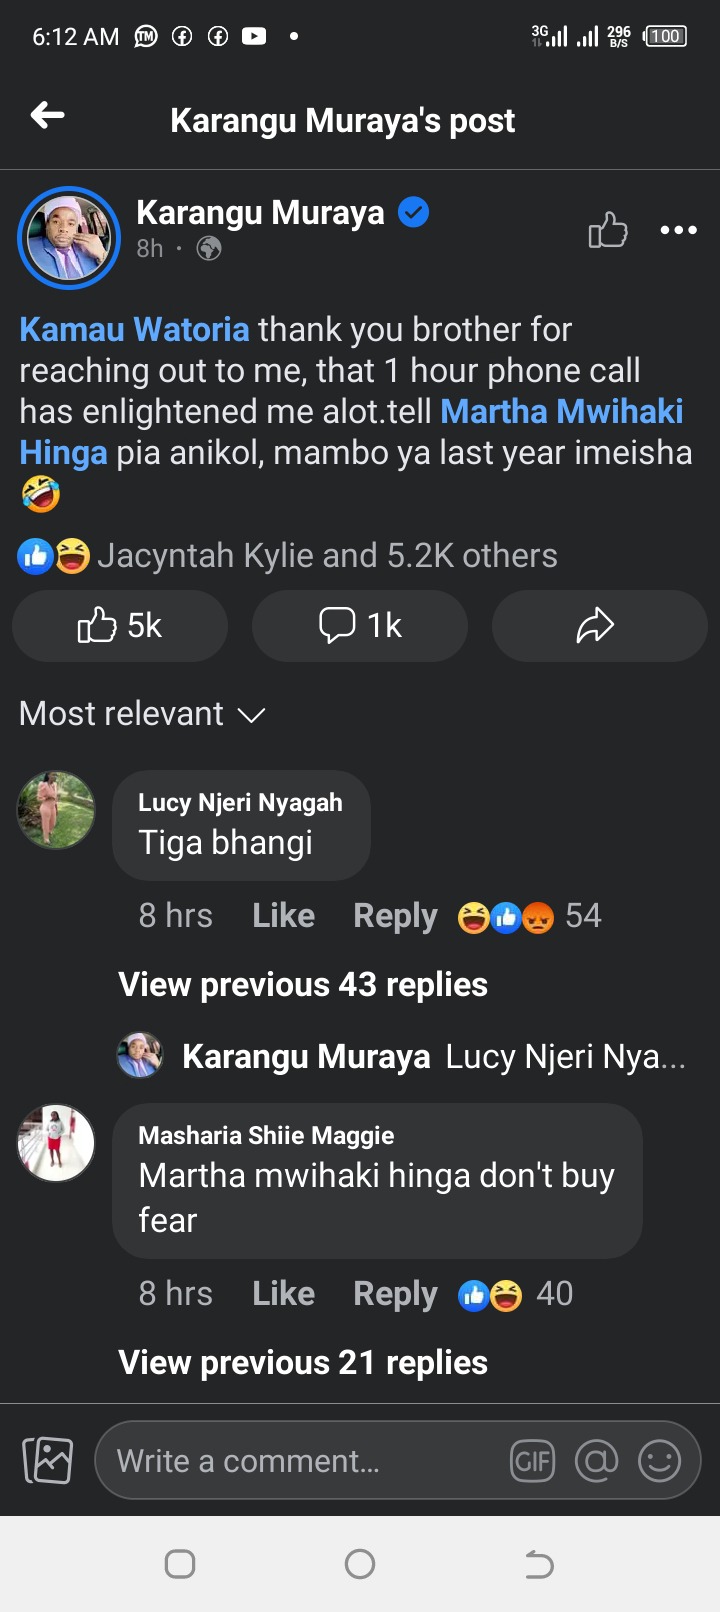
Task: Tap the back arrow in header
Action: [47, 117]
